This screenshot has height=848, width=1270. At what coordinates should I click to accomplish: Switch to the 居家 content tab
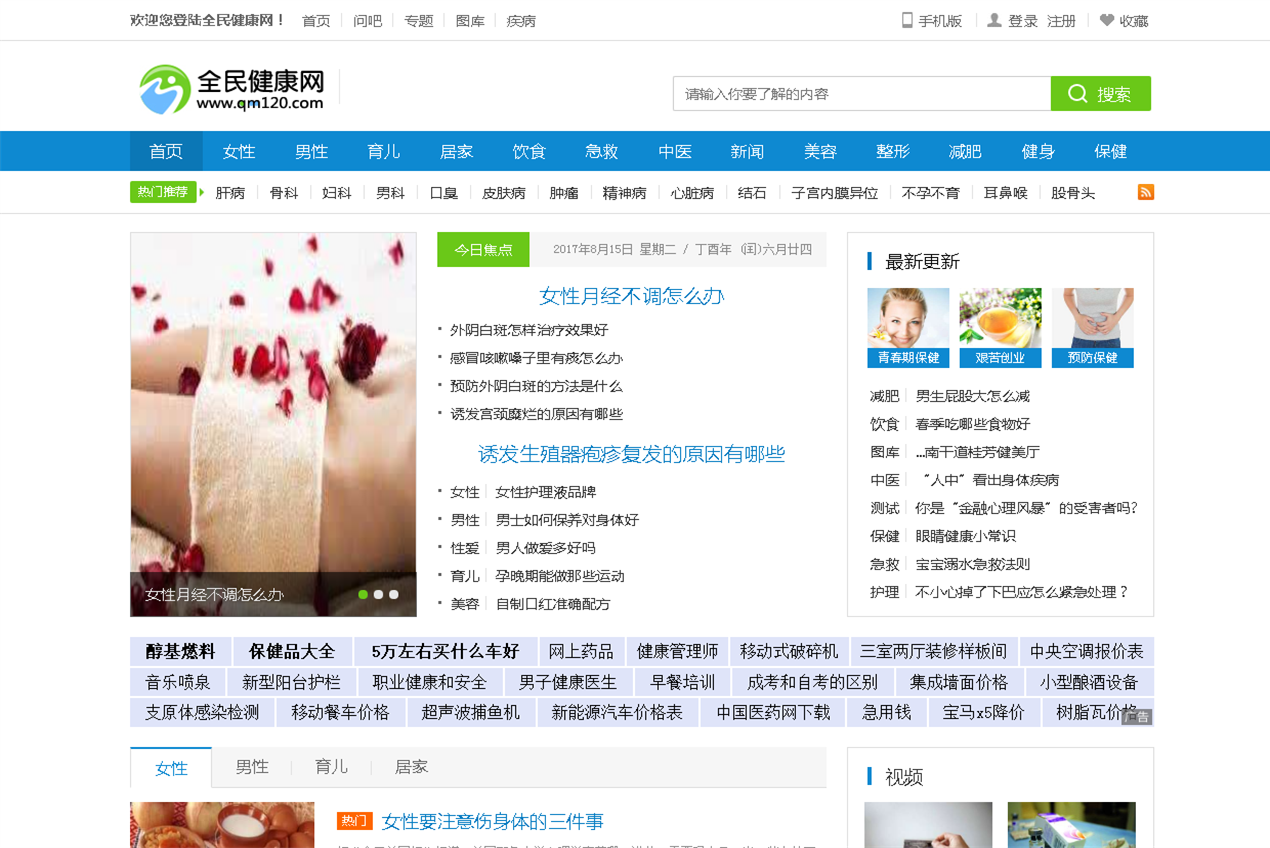pos(411,767)
